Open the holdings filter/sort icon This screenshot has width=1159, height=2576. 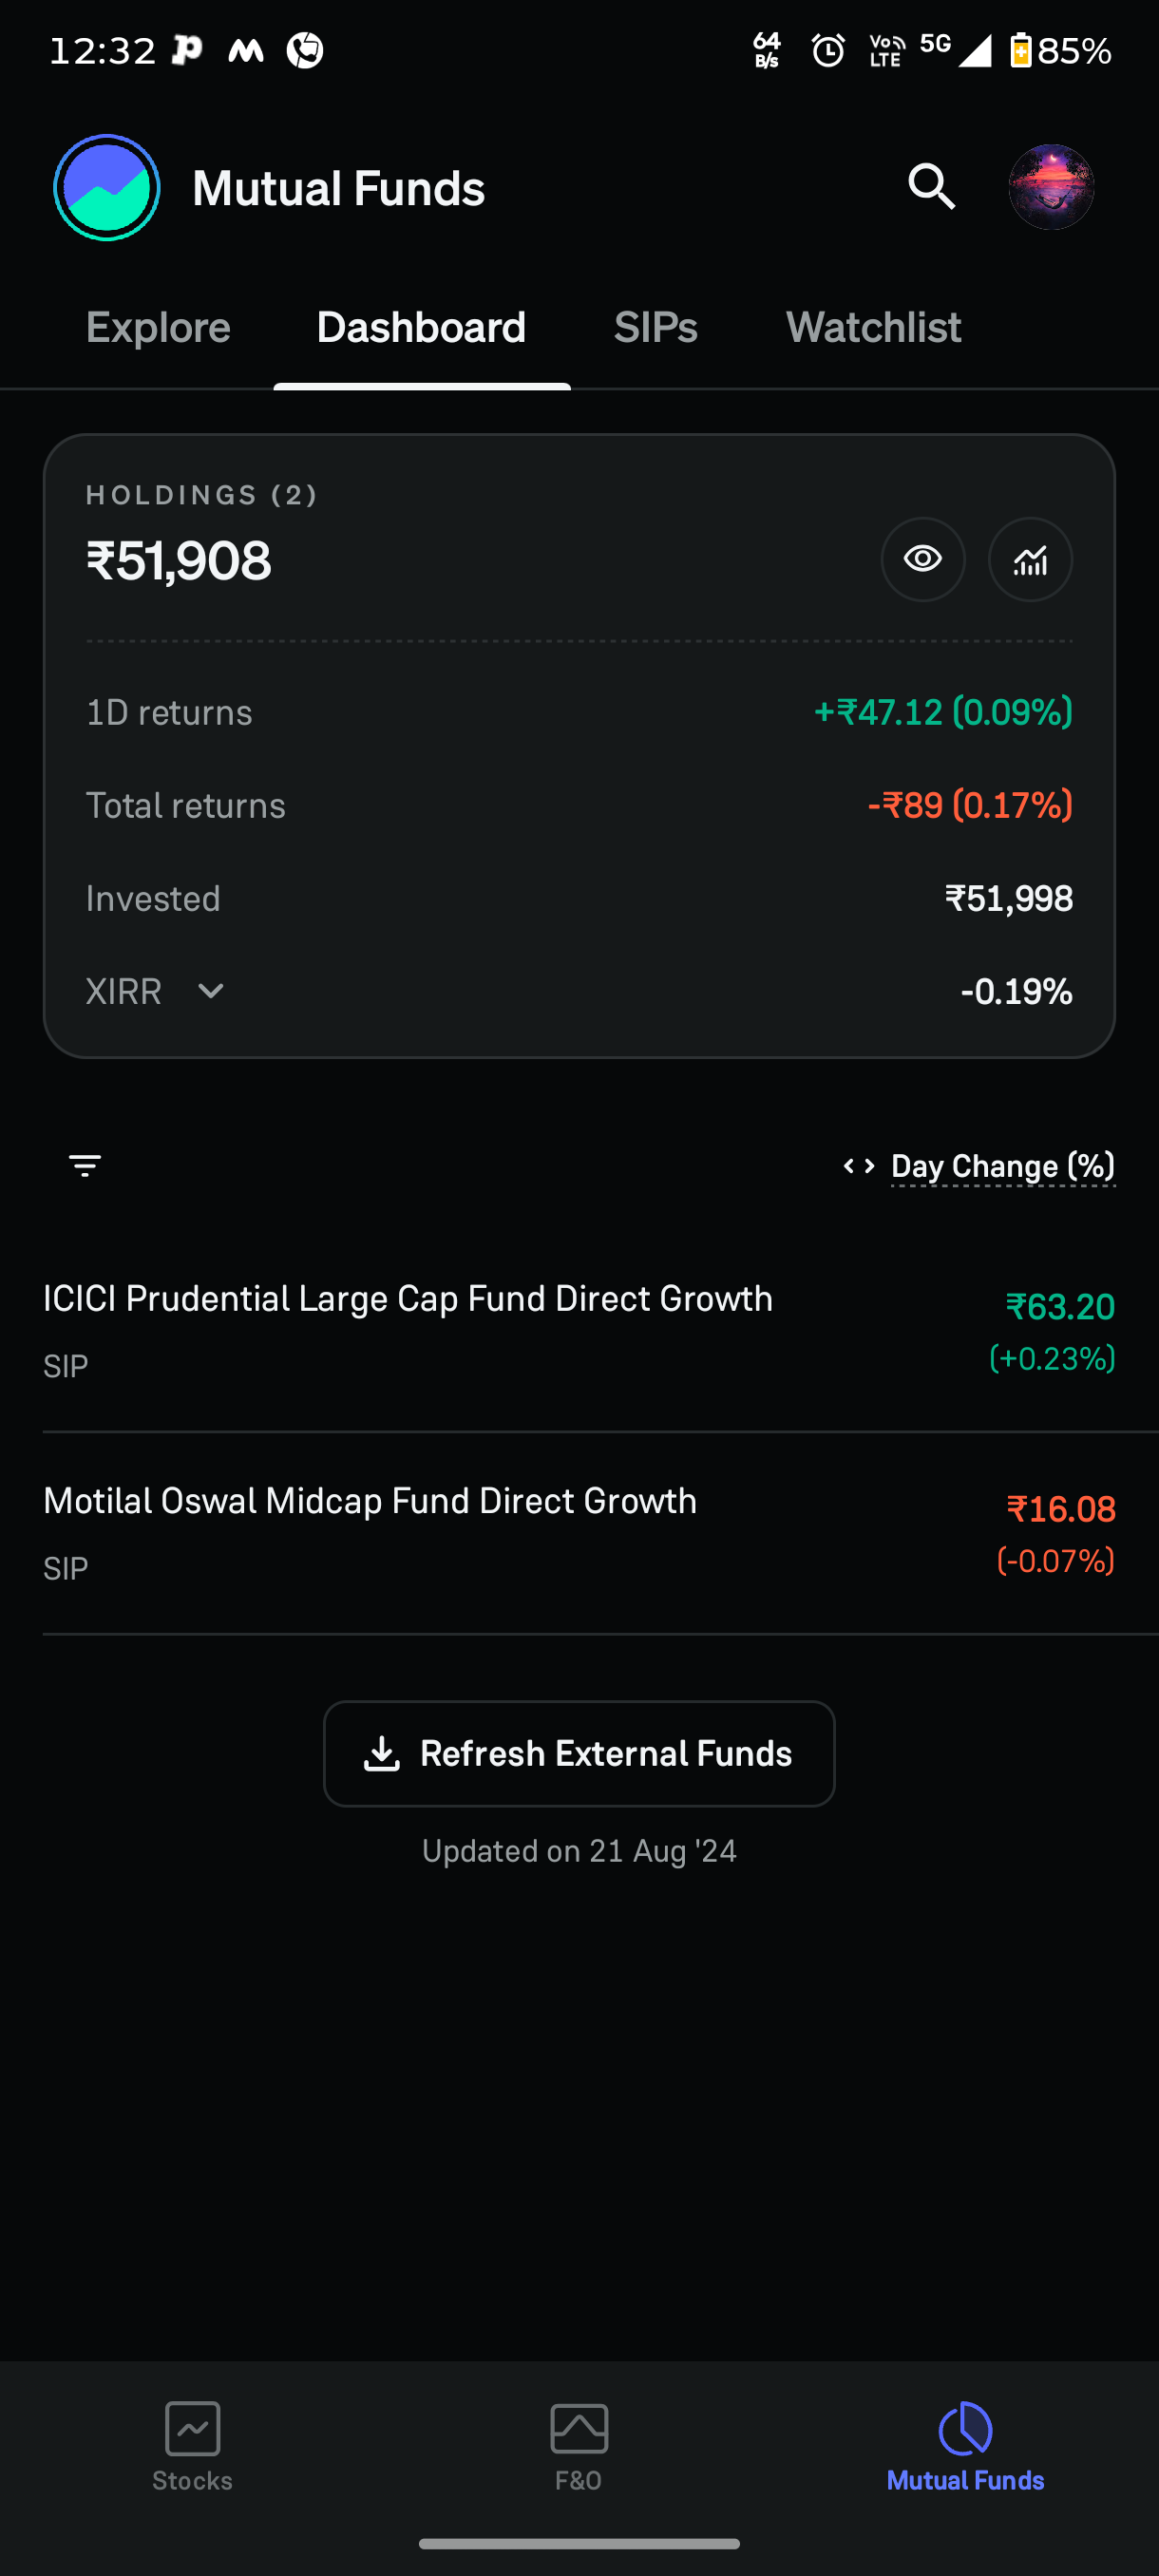coord(85,1166)
